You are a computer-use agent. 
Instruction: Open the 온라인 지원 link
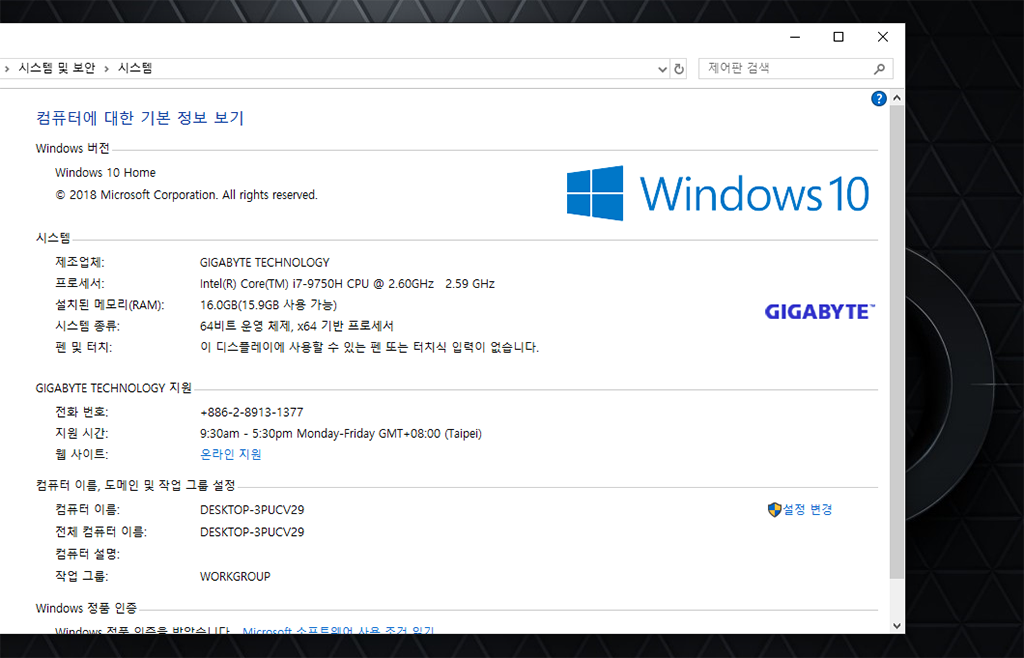click(x=231, y=454)
